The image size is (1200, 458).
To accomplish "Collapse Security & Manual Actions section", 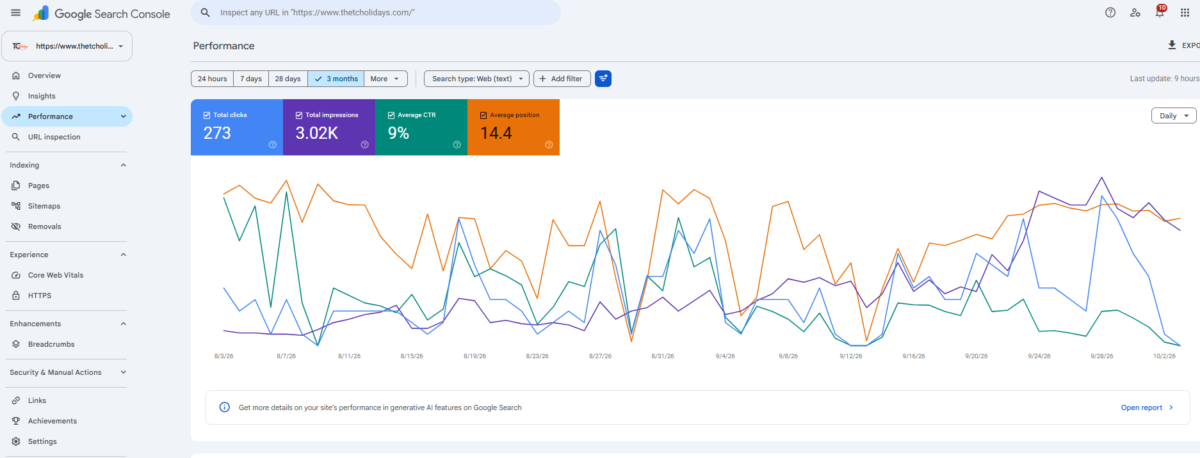I will [x=123, y=372].
